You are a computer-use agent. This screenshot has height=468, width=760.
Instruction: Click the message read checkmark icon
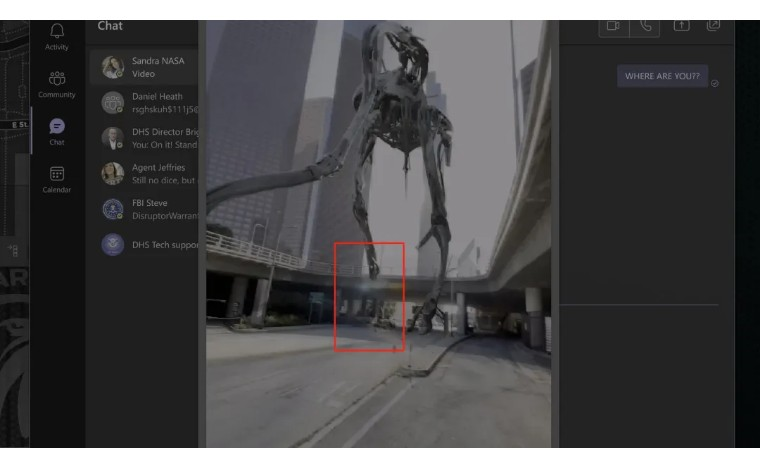coord(715,83)
